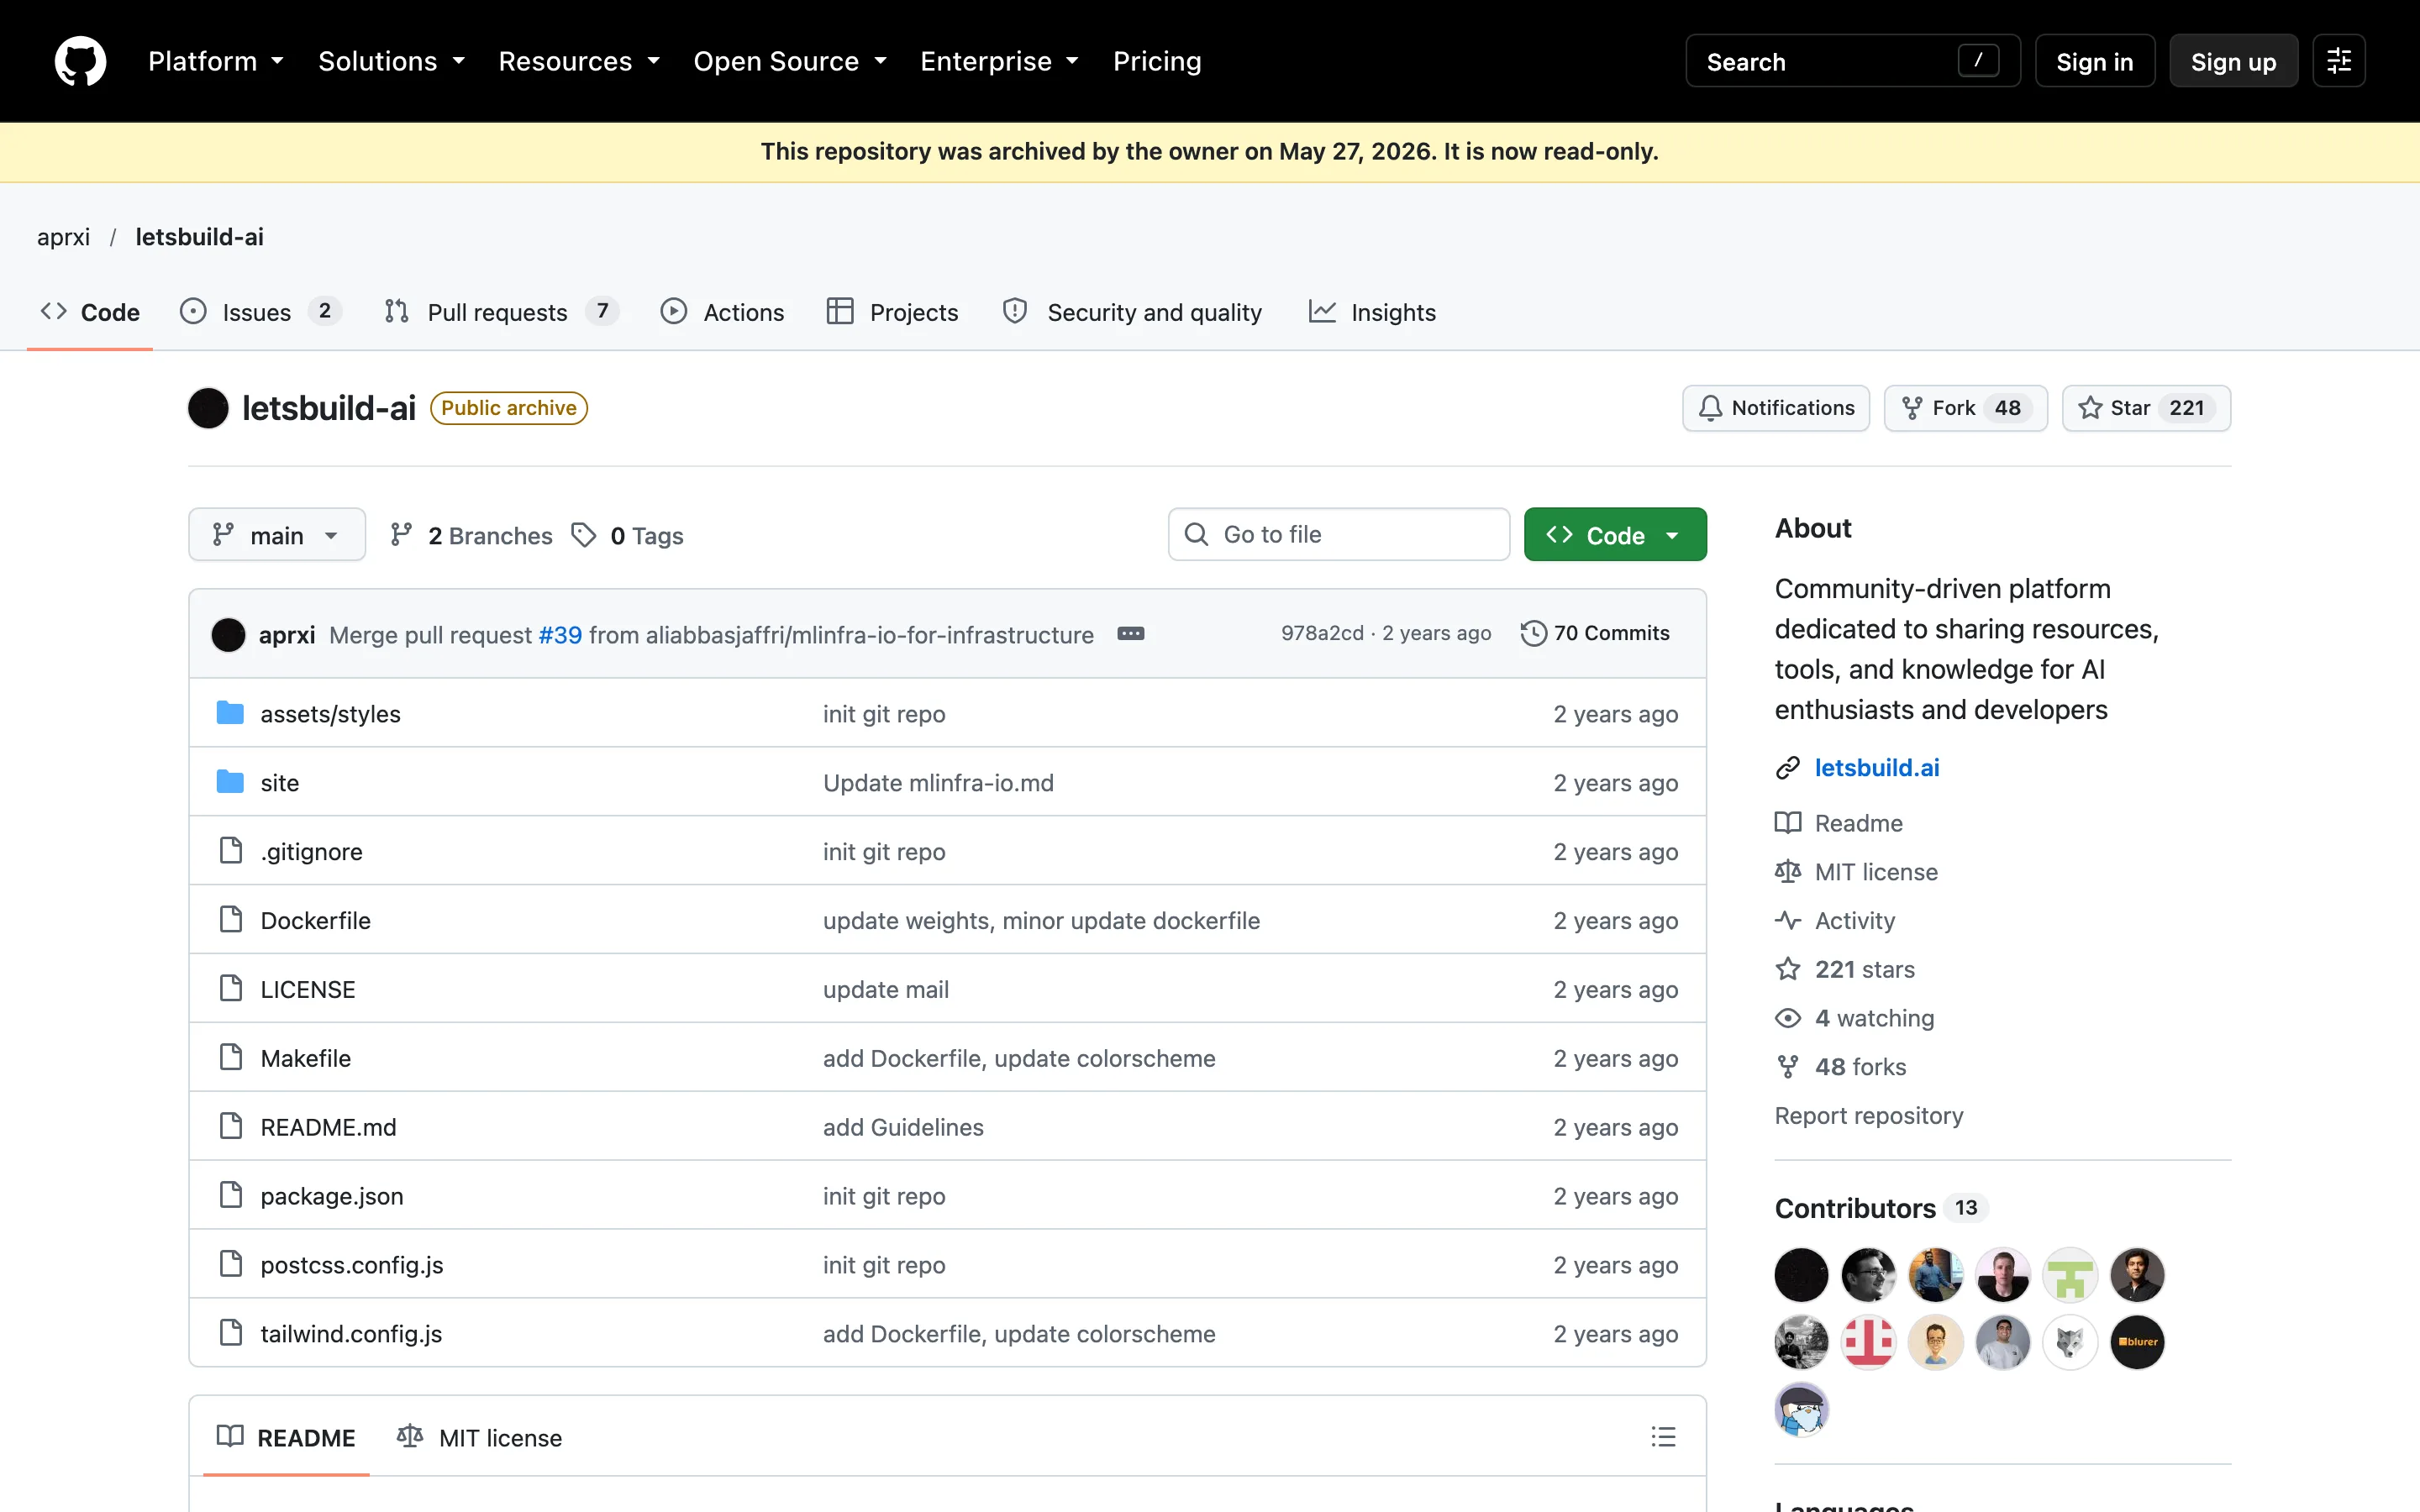Click the green pixel contributor avatar

[2070, 1275]
